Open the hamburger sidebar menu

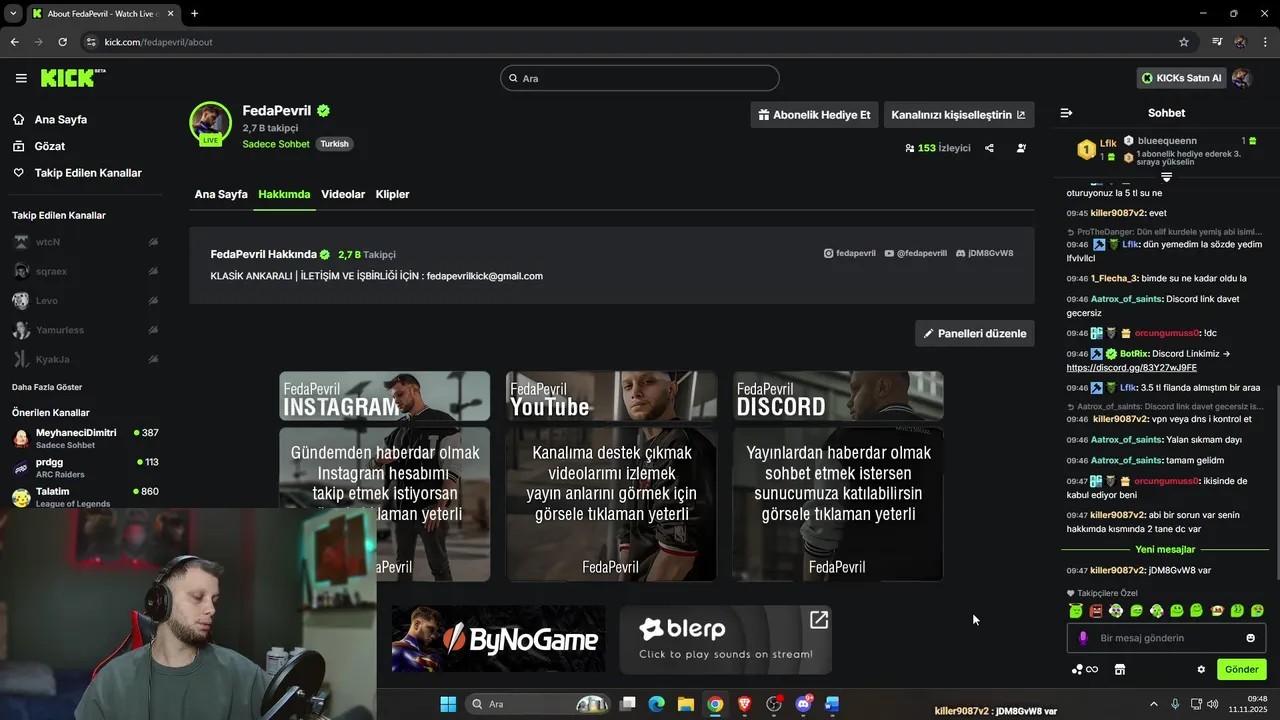point(21,78)
